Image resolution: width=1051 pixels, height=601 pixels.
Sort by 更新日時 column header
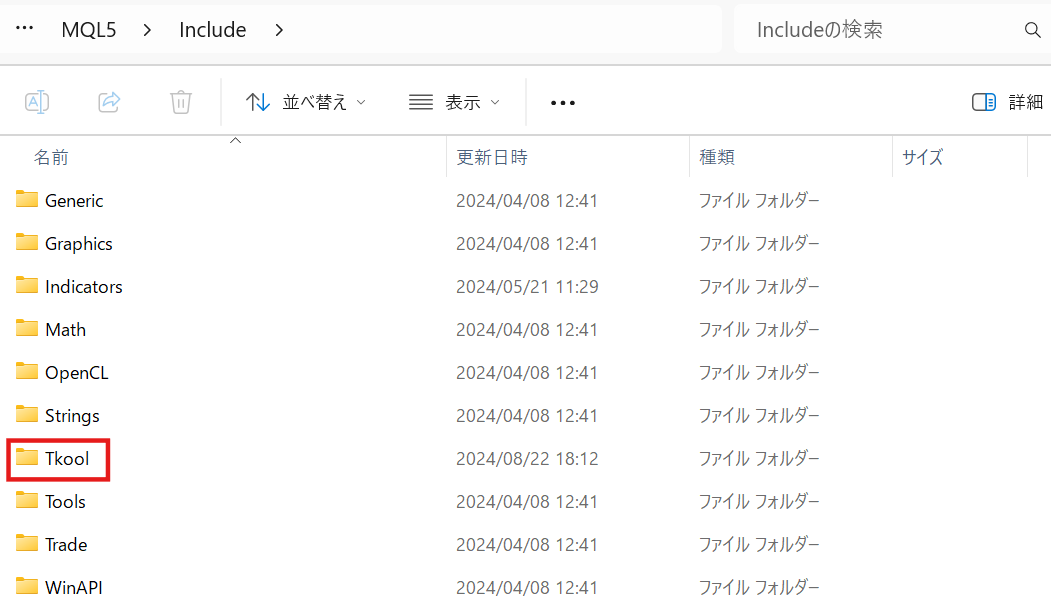[492, 157]
